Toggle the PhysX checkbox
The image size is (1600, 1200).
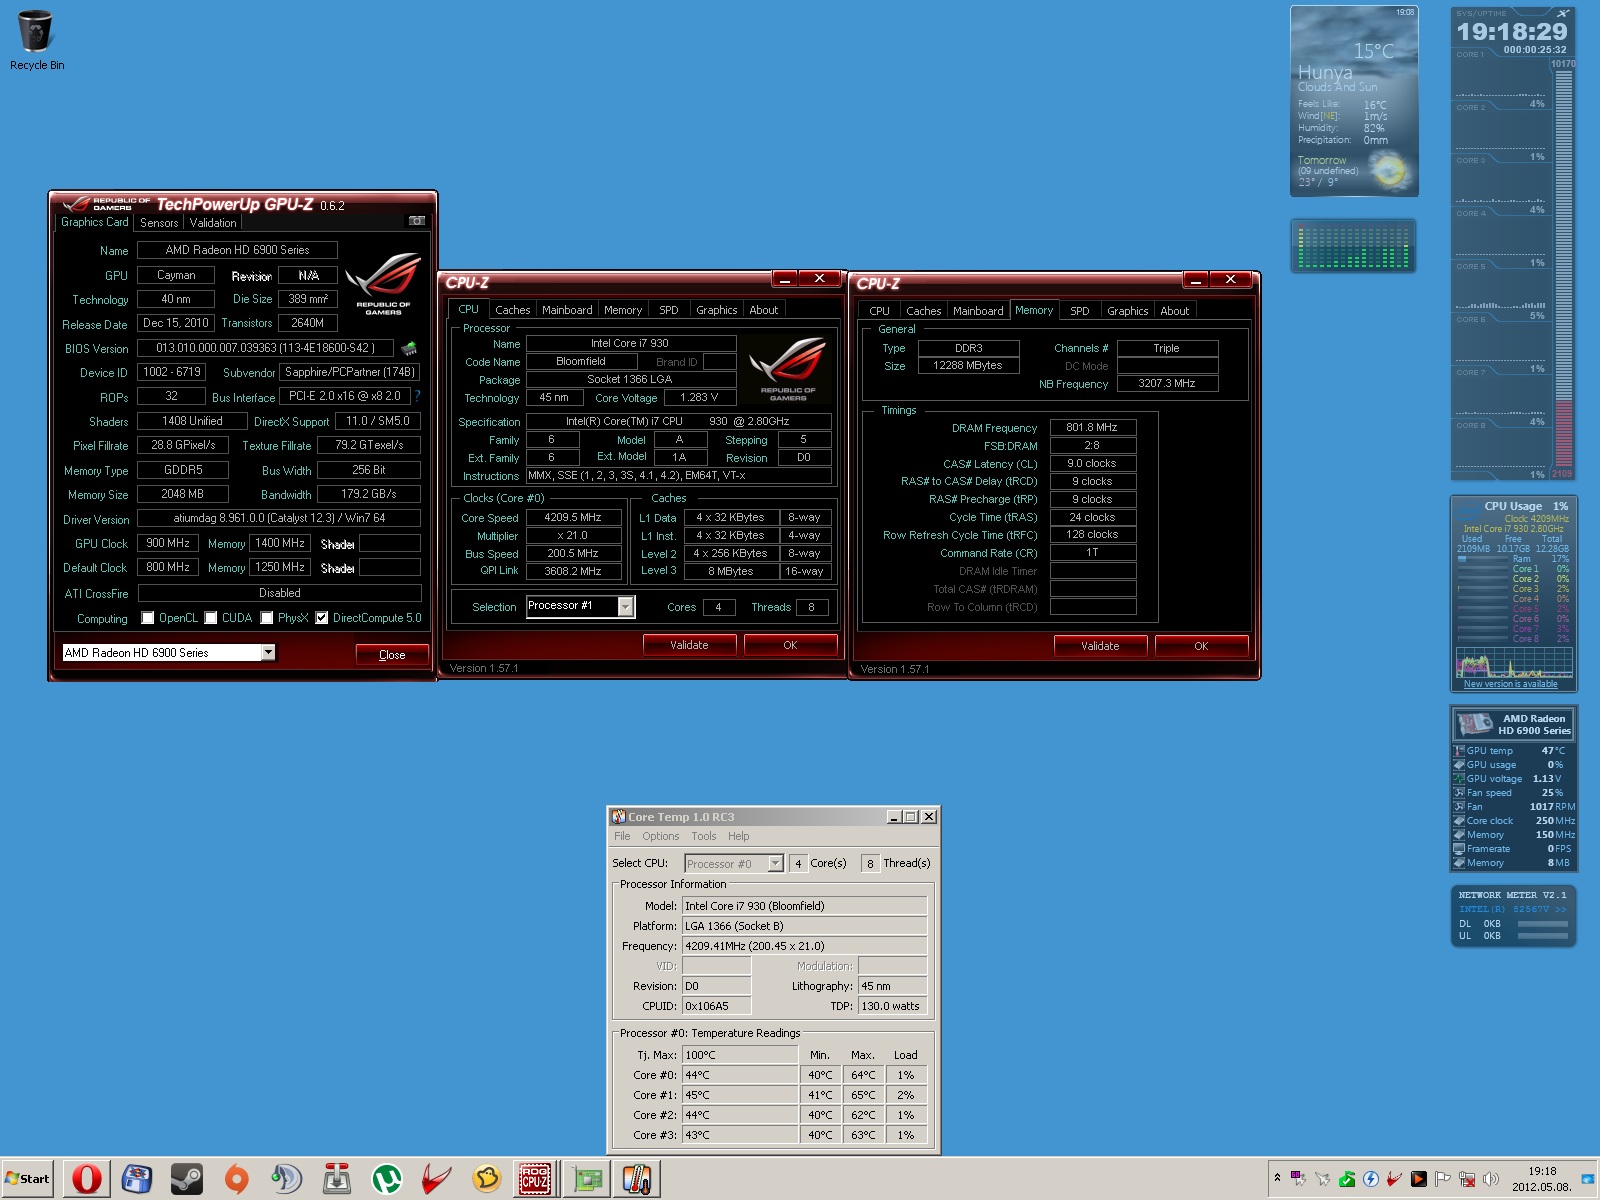pos(267,618)
